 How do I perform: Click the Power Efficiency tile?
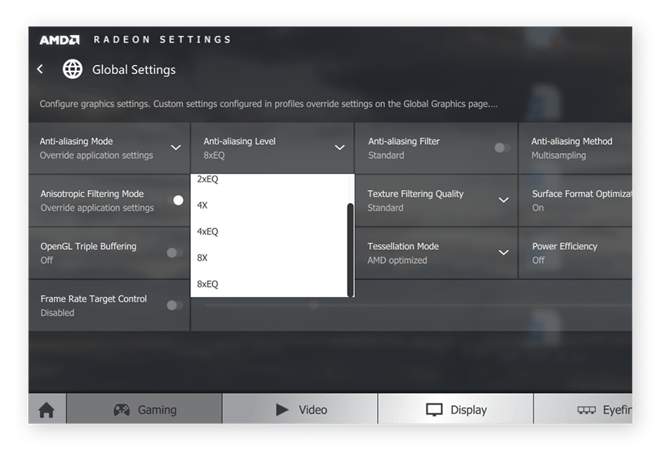pyautogui.click(x=575, y=253)
